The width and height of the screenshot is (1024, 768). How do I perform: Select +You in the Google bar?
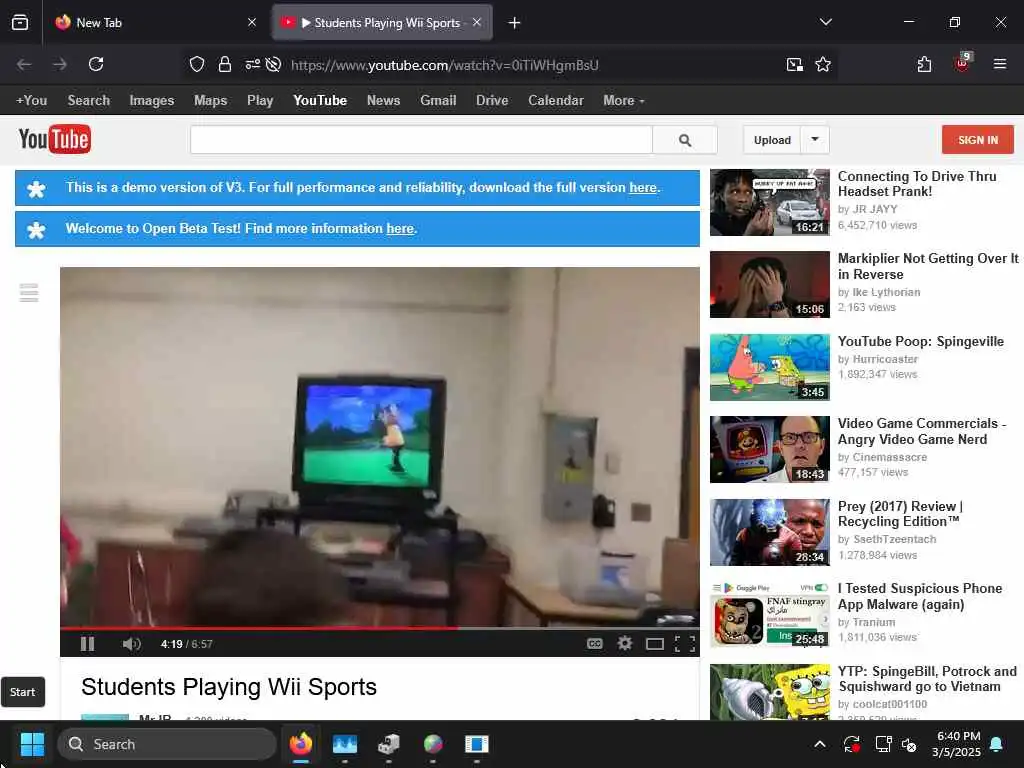[31, 101]
